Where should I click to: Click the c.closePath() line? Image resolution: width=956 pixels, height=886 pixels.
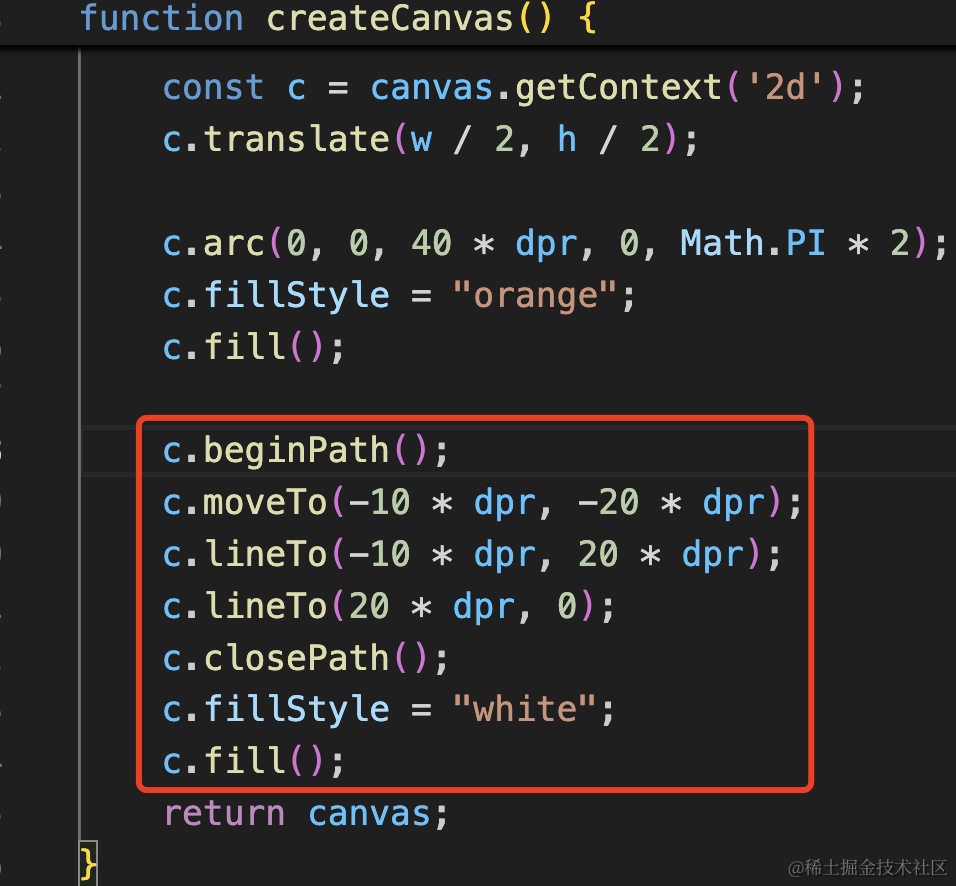point(305,659)
